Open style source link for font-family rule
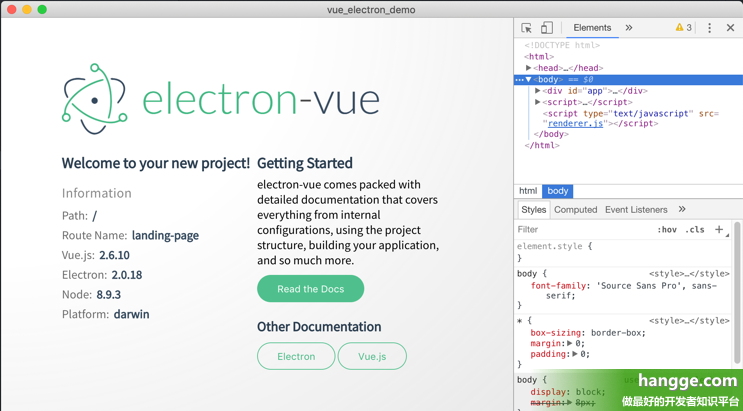743x411 pixels. click(689, 274)
